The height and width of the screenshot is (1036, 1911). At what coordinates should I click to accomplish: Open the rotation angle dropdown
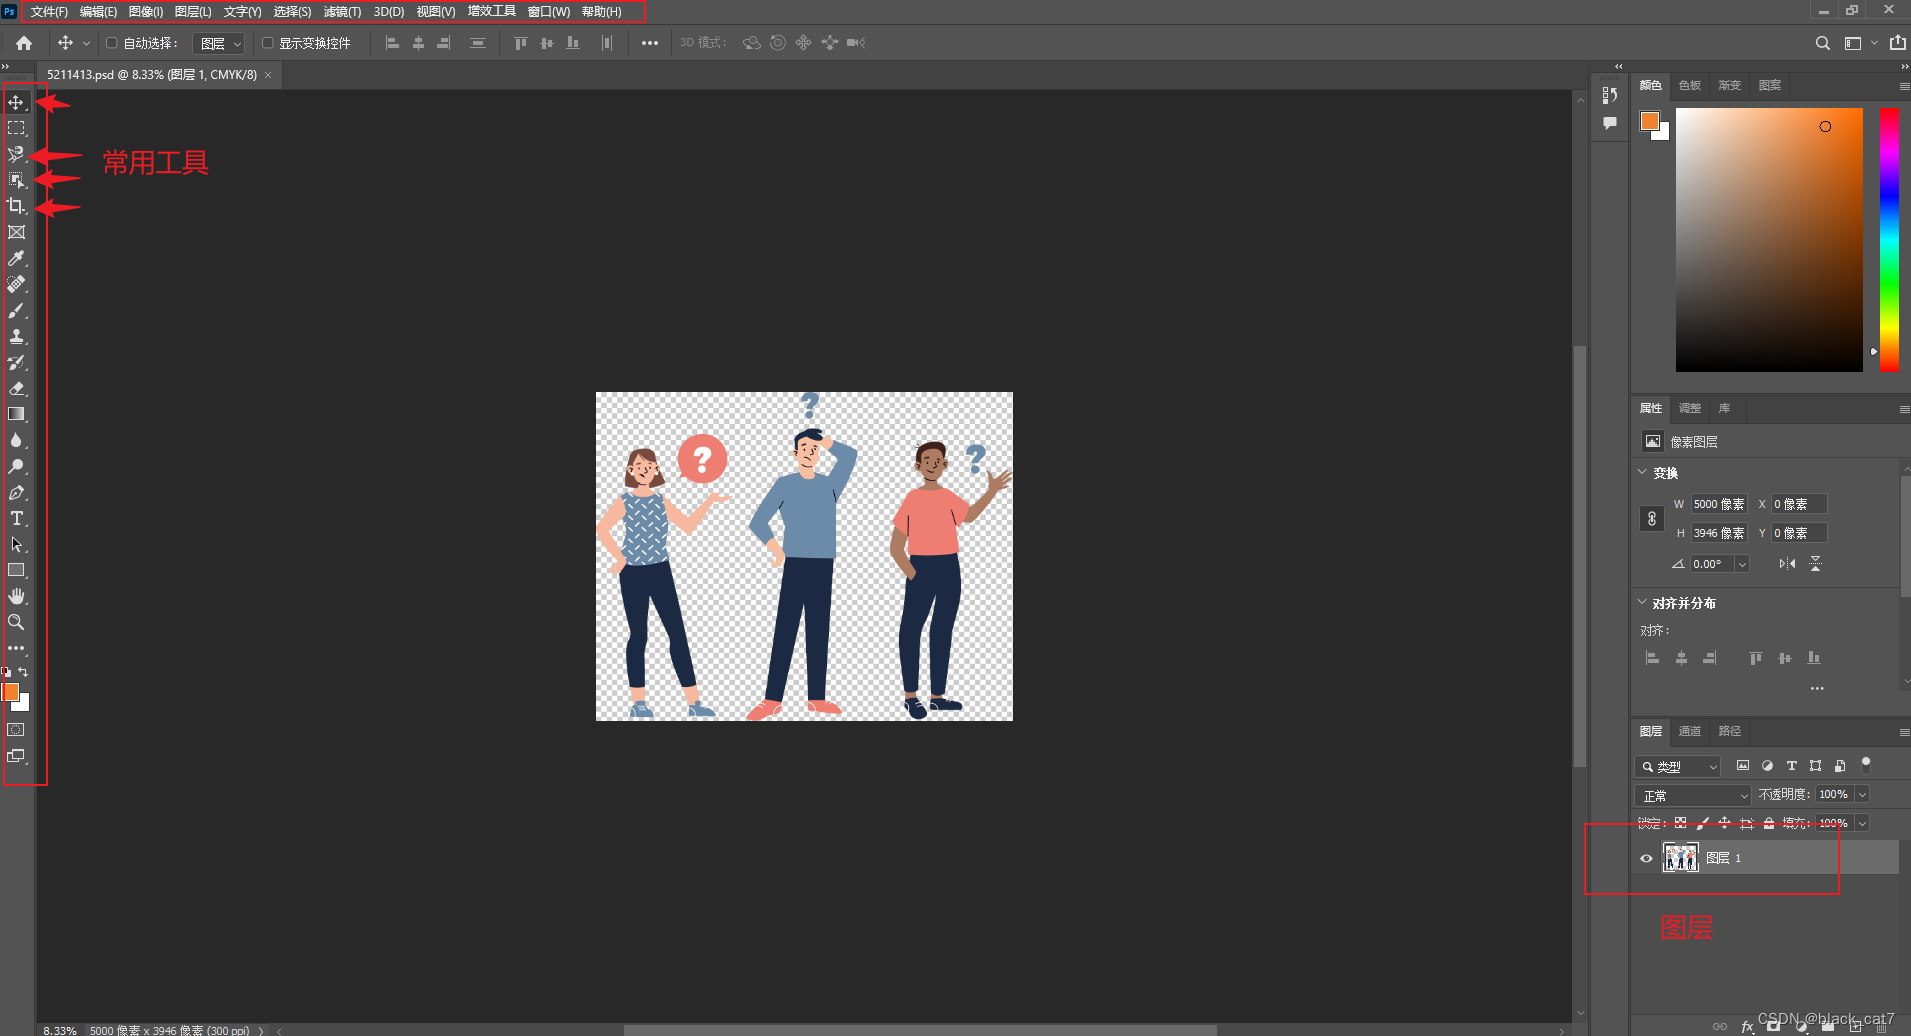tap(1742, 564)
